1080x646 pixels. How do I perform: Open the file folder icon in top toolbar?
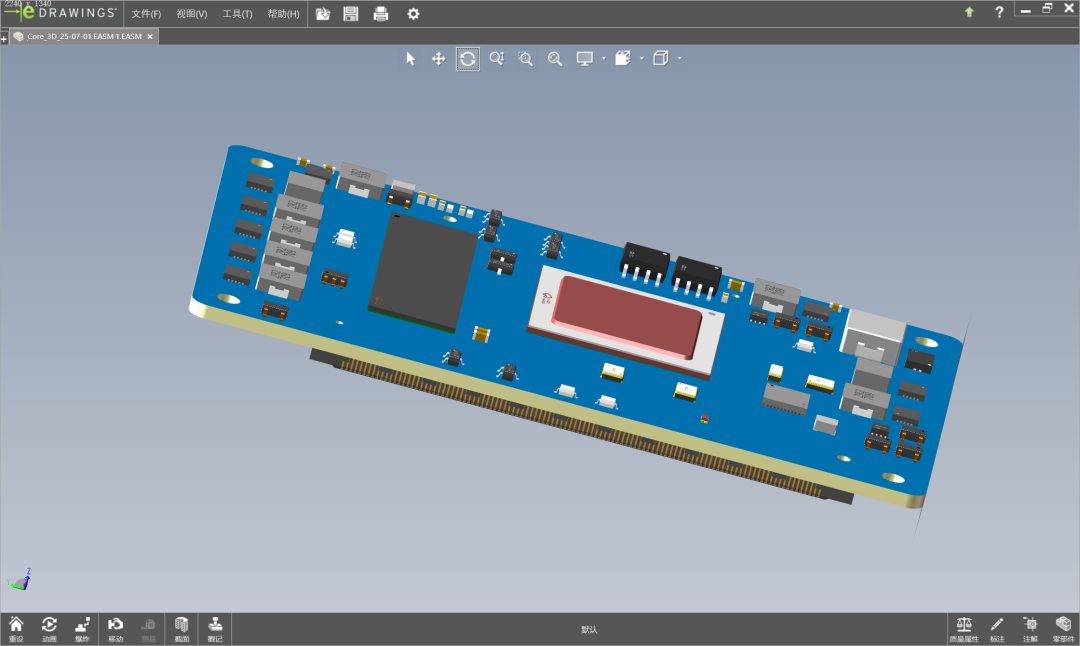pyautogui.click(x=323, y=14)
